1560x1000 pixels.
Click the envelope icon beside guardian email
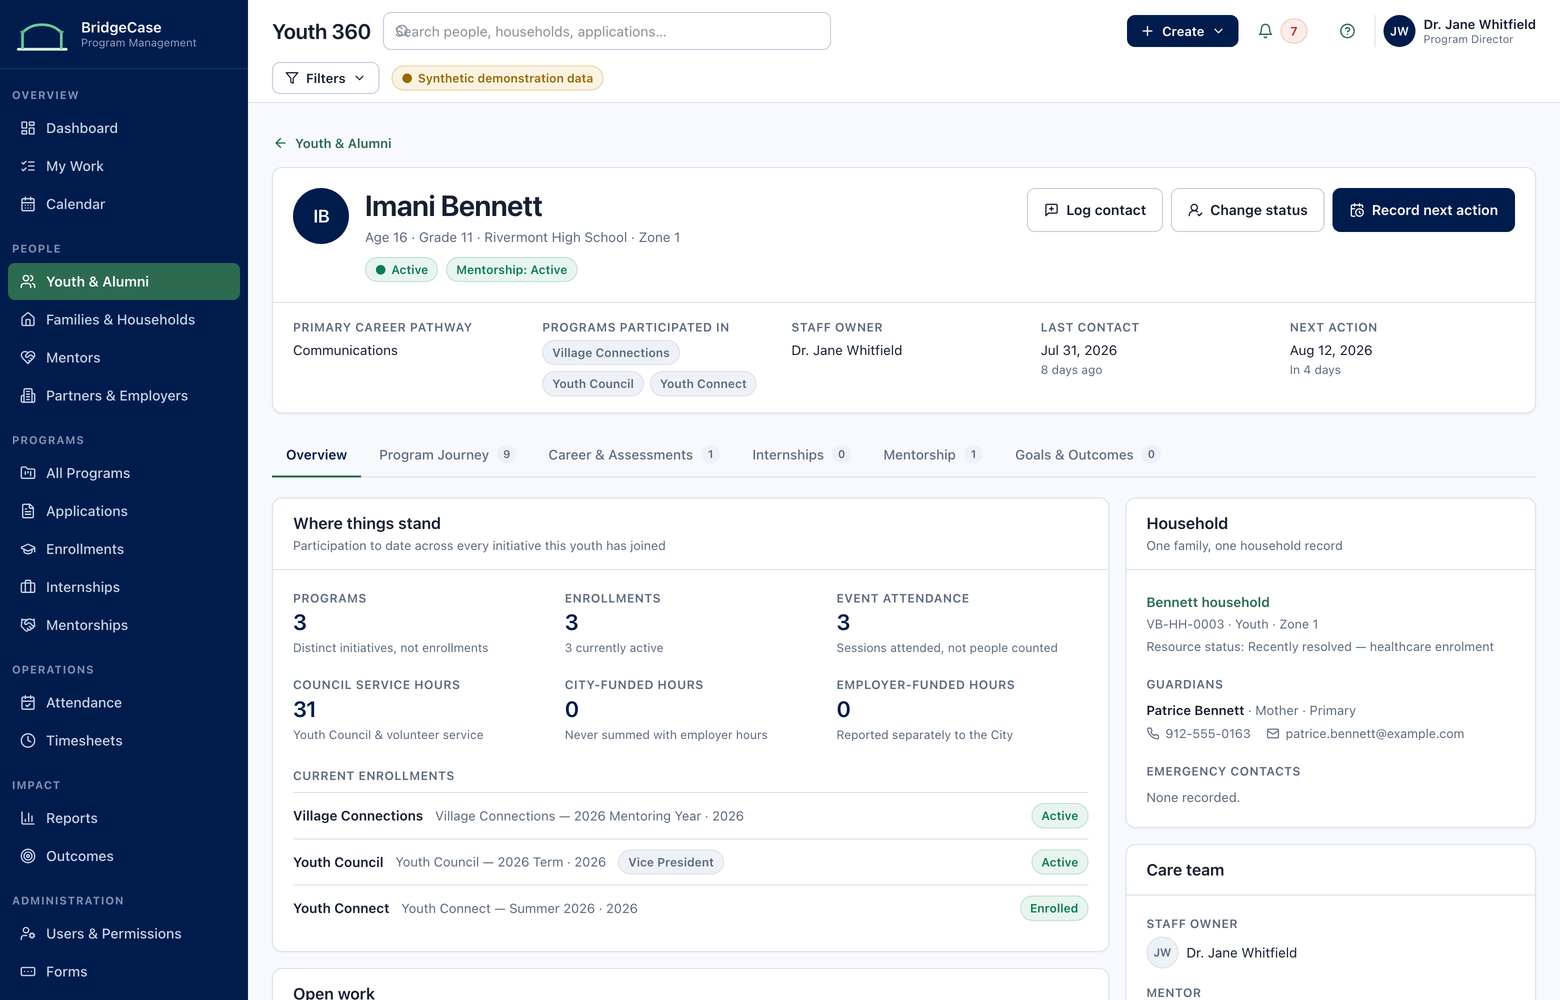pyautogui.click(x=1273, y=734)
